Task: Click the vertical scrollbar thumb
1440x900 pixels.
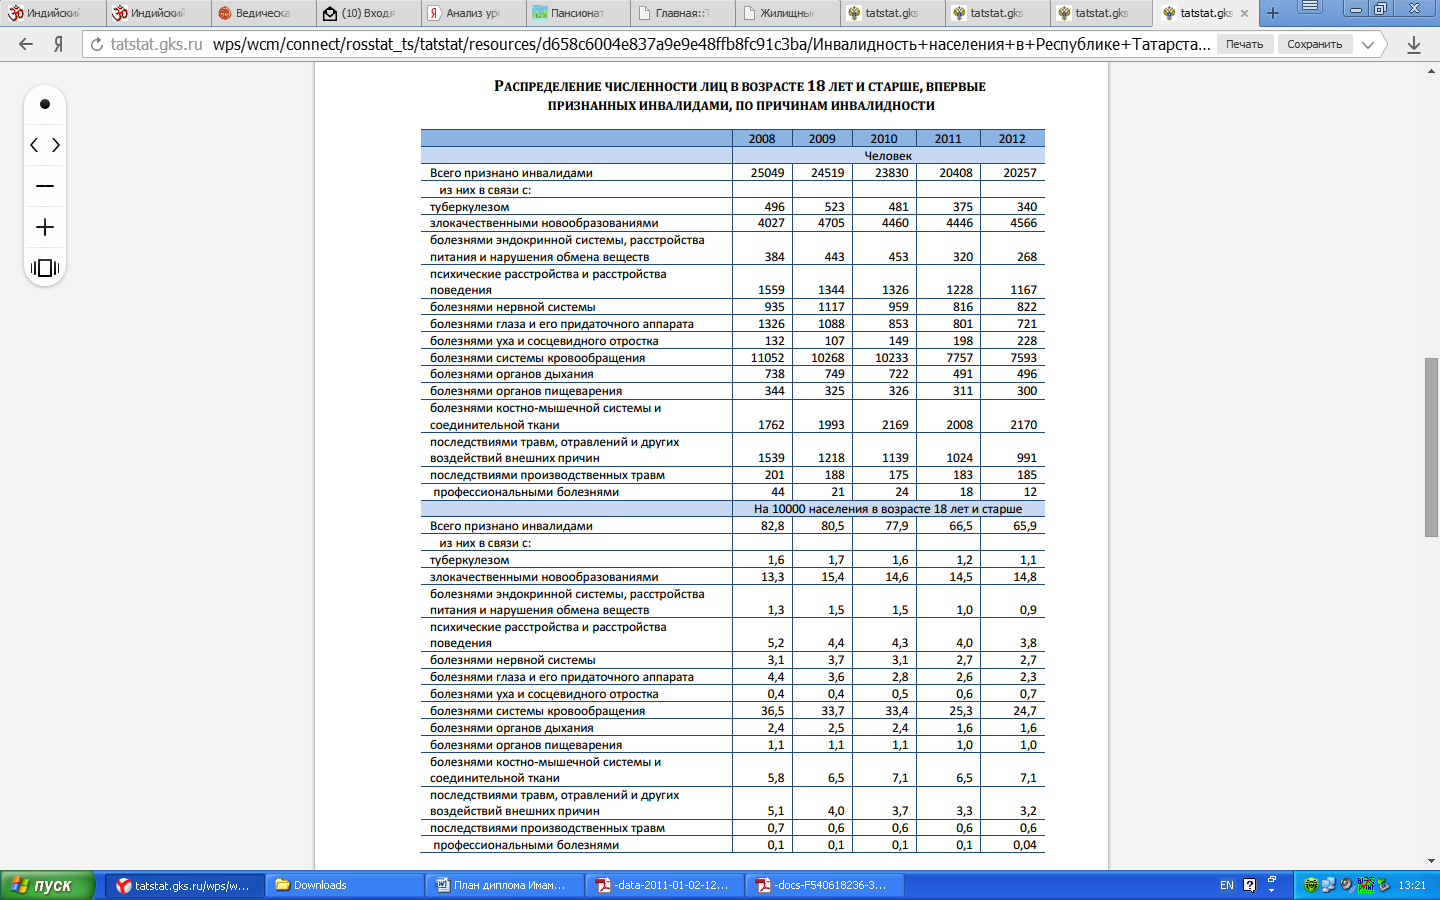Action: tap(1432, 447)
